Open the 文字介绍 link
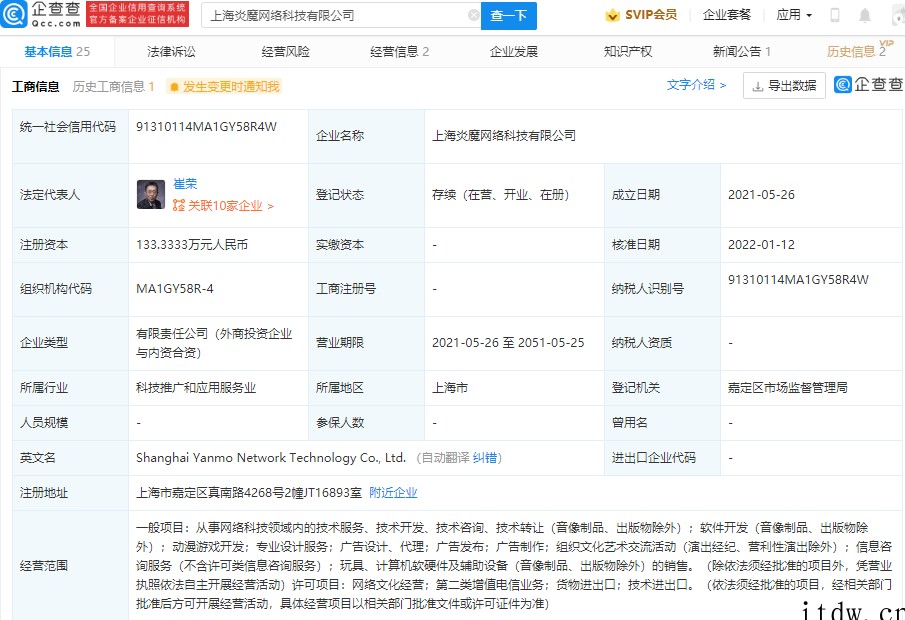905x620 pixels. [x=696, y=85]
